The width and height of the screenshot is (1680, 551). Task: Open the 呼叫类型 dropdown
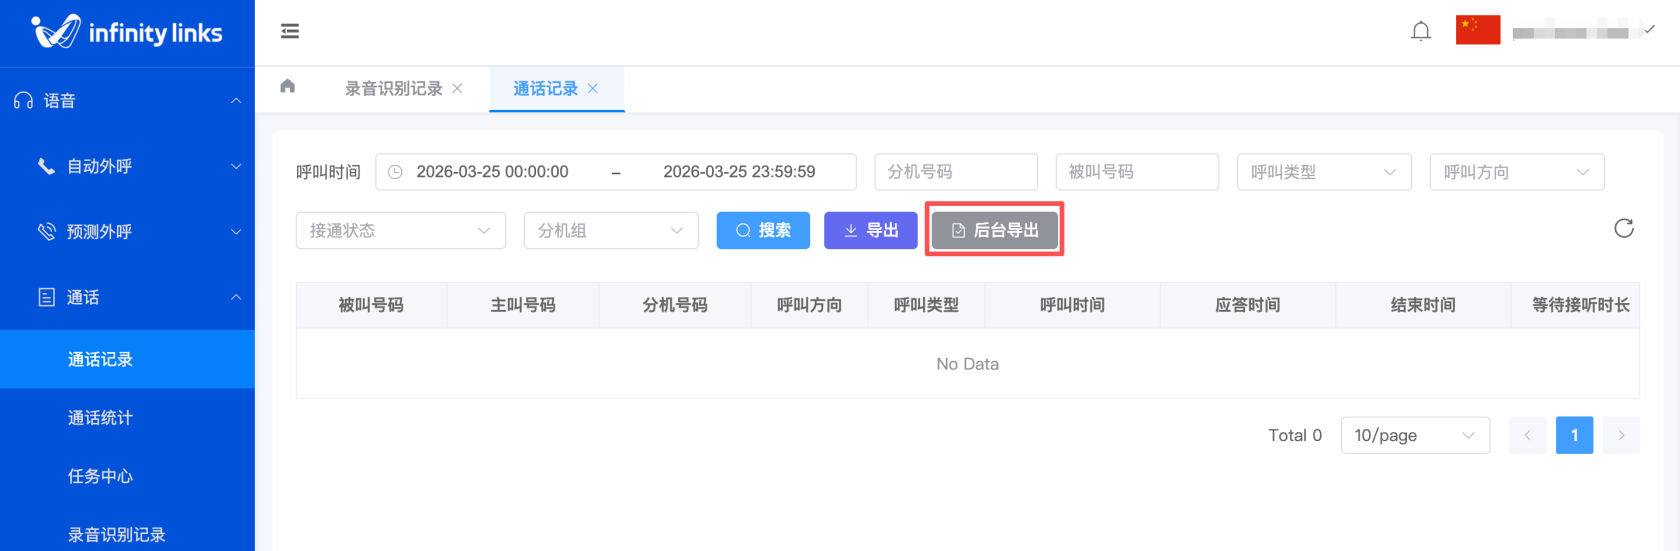tap(1323, 172)
